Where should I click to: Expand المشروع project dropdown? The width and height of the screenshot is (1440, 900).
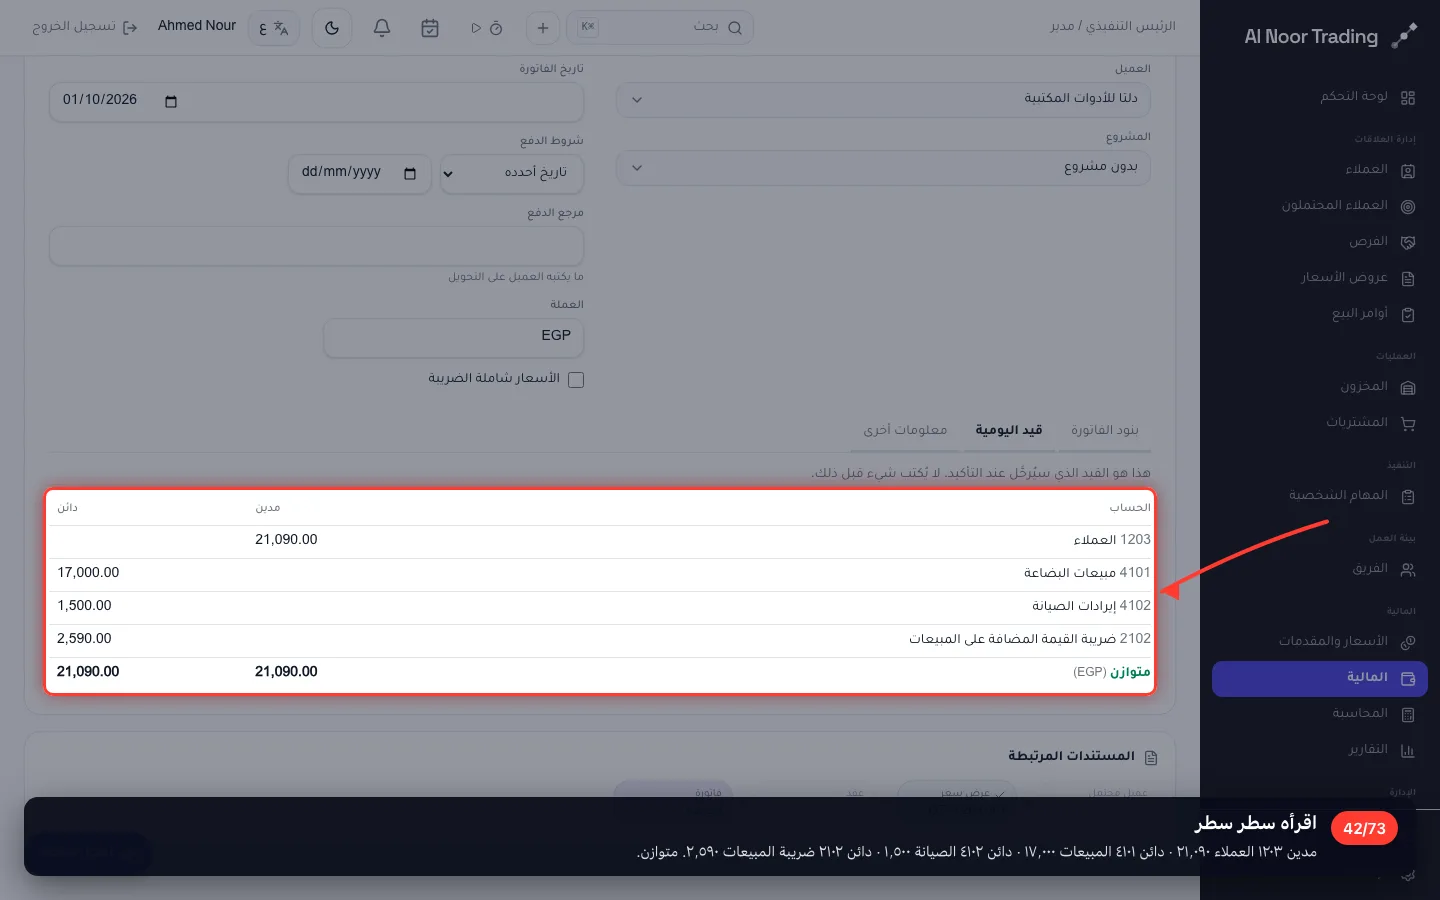(884, 168)
